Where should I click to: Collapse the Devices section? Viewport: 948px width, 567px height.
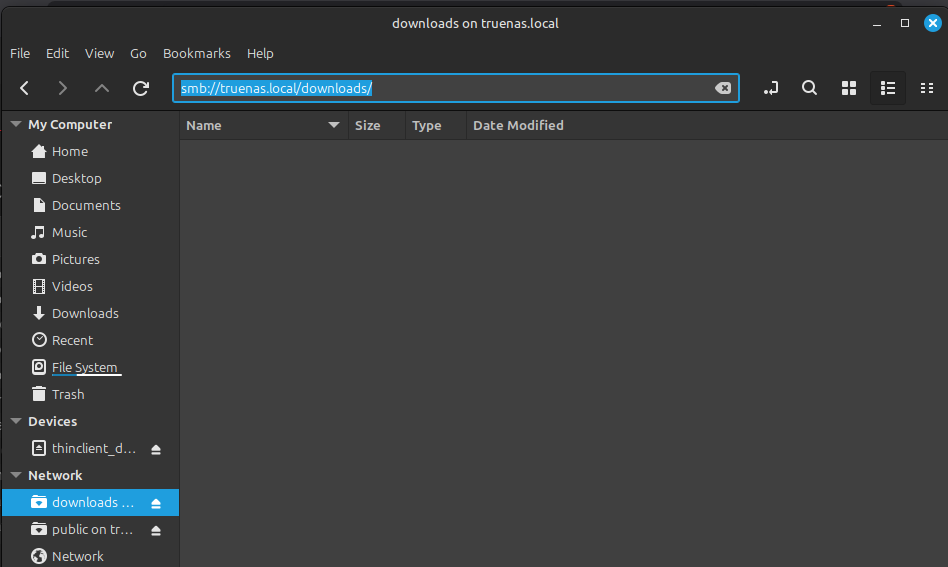16,422
